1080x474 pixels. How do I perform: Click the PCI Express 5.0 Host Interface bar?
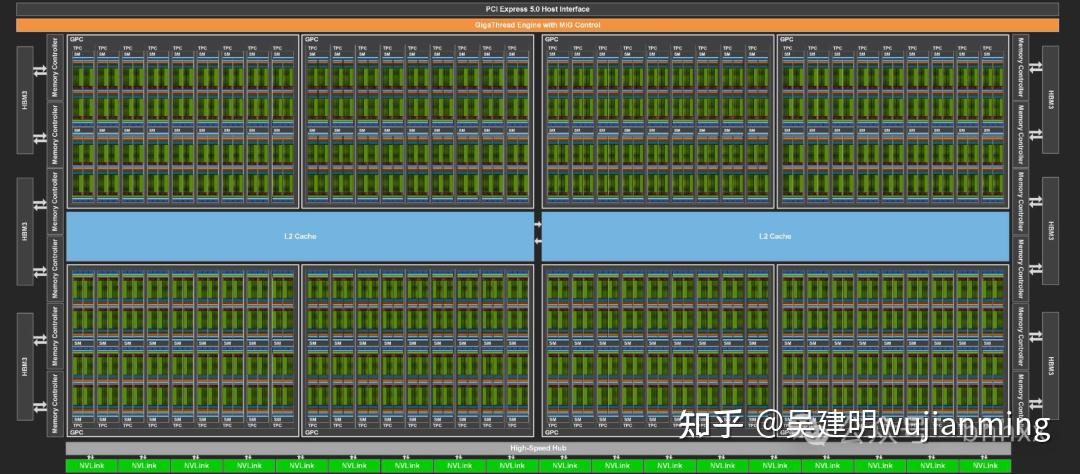point(537,9)
